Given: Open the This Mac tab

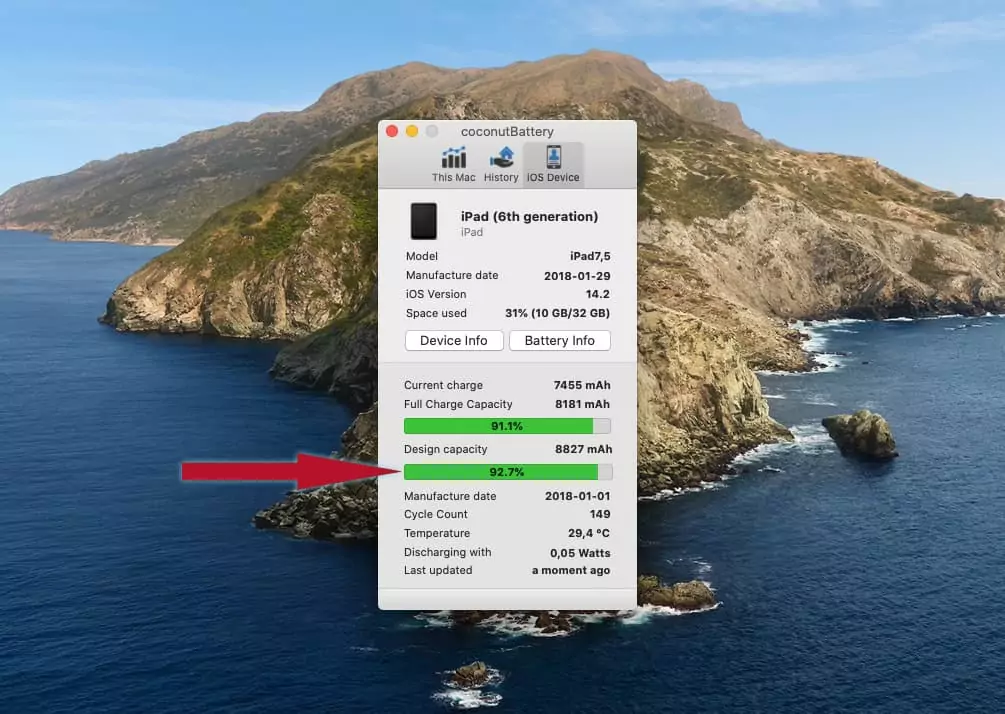Looking at the screenshot, I should pos(453,165).
